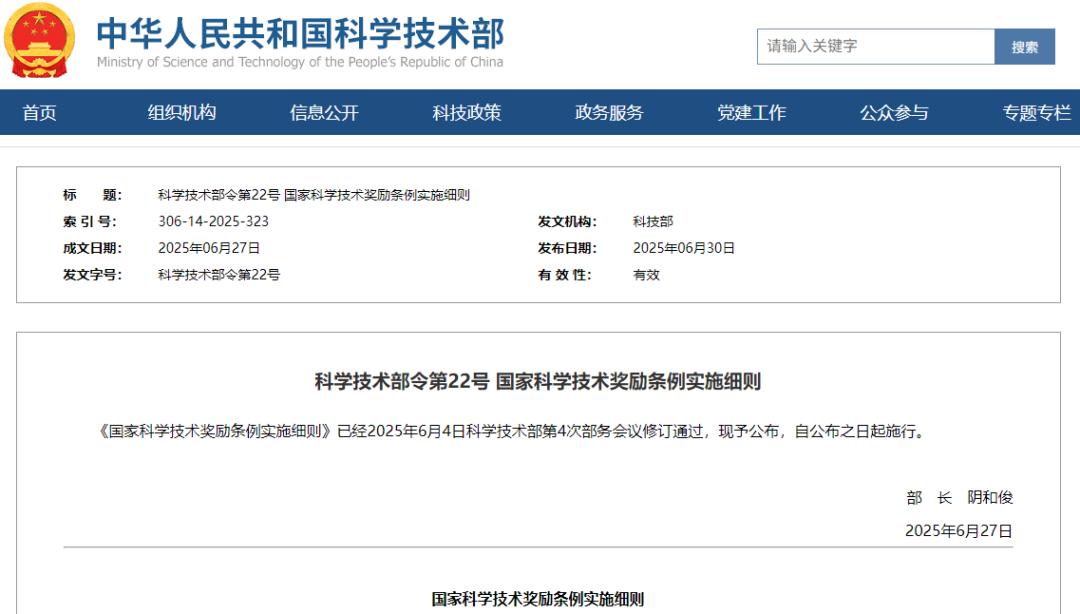The image size is (1080, 614).
Task: Click the 发布日期 value 2025年06月30日
Action: point(684,248)
